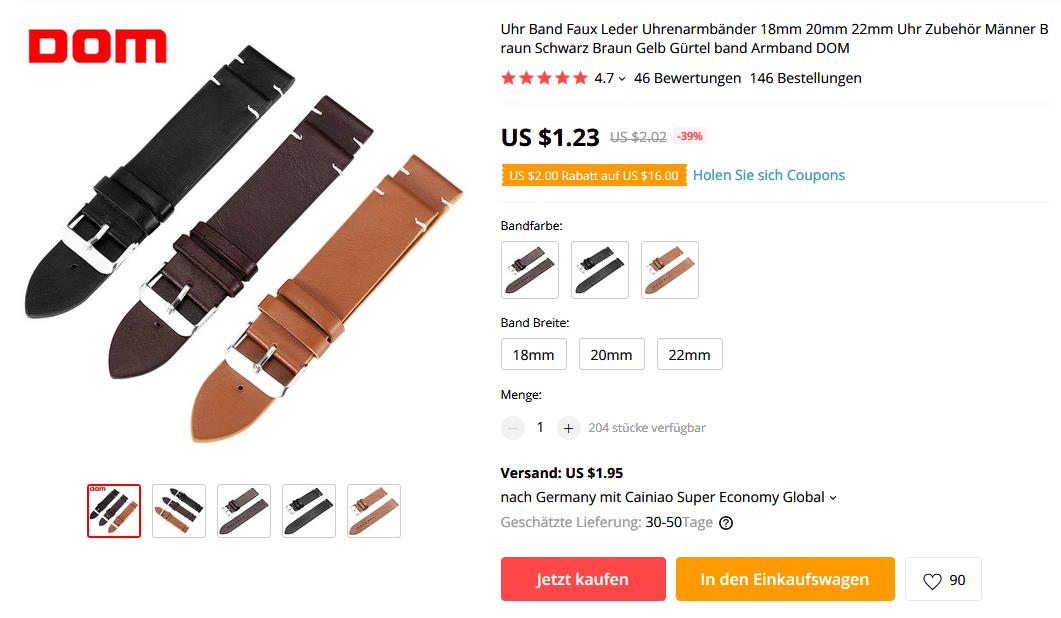Click the DOM brand logo

tap(97, 47)
